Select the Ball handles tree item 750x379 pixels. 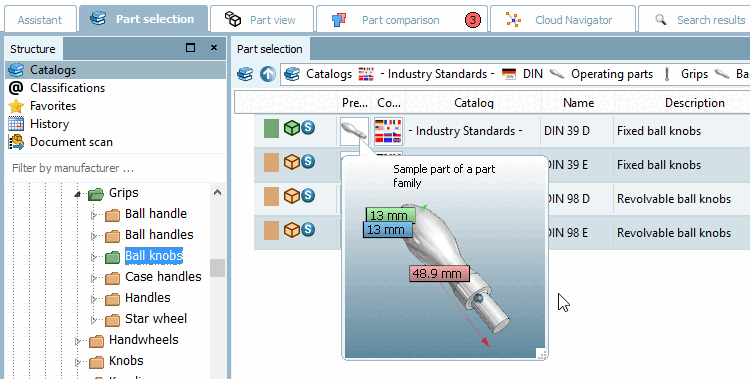click(x=159, y=234)
